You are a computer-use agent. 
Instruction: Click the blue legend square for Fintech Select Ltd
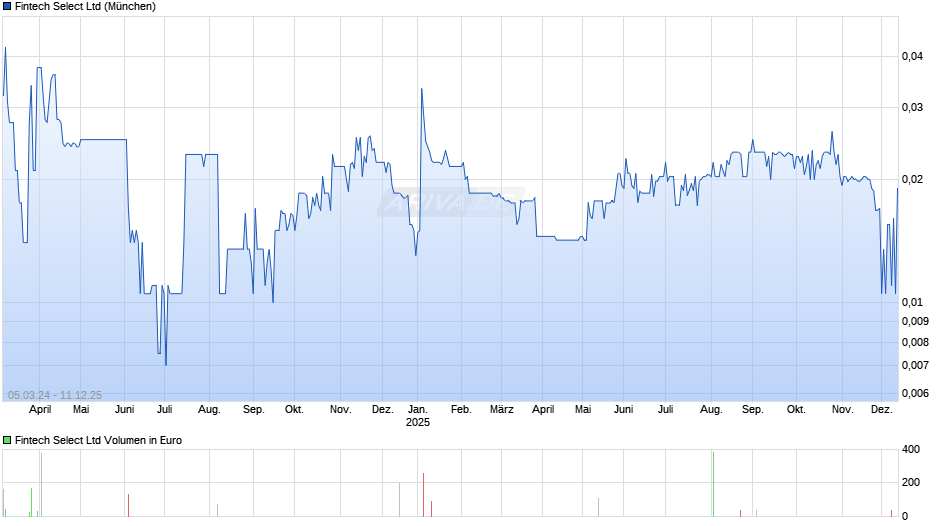click(x=7, y=7)
